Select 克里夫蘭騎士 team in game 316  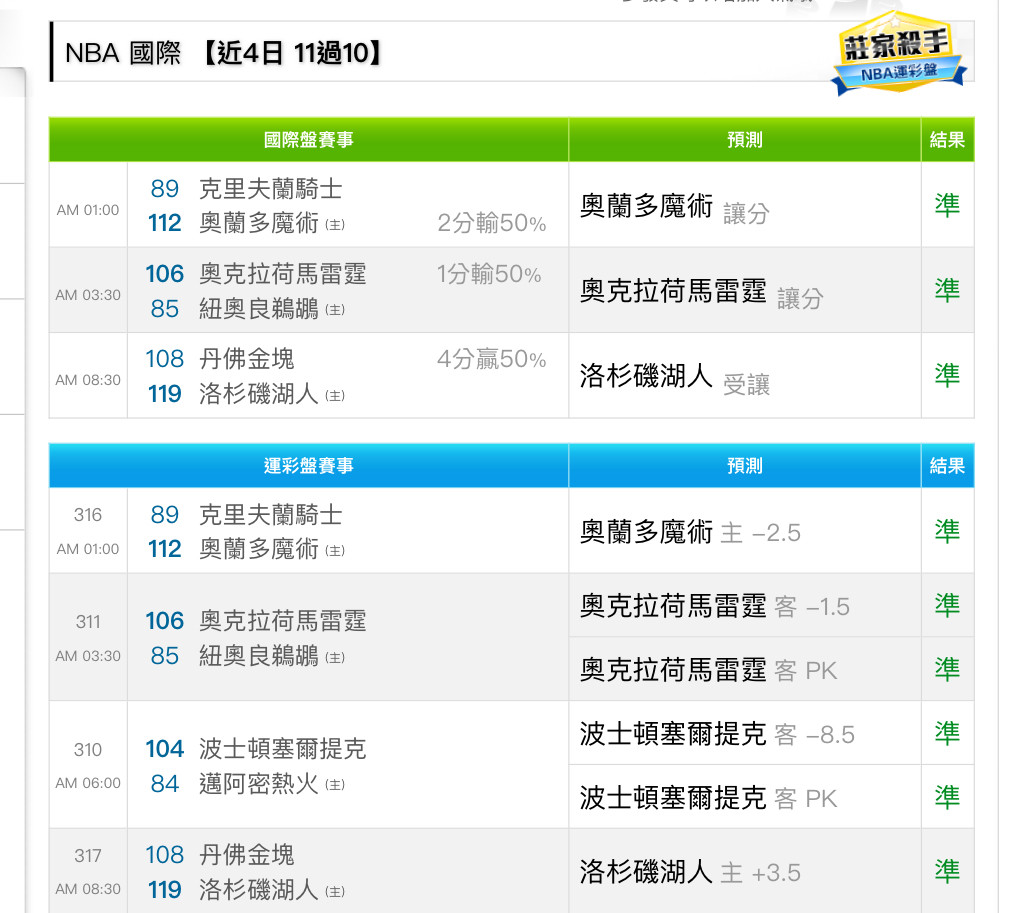point(270,515)
